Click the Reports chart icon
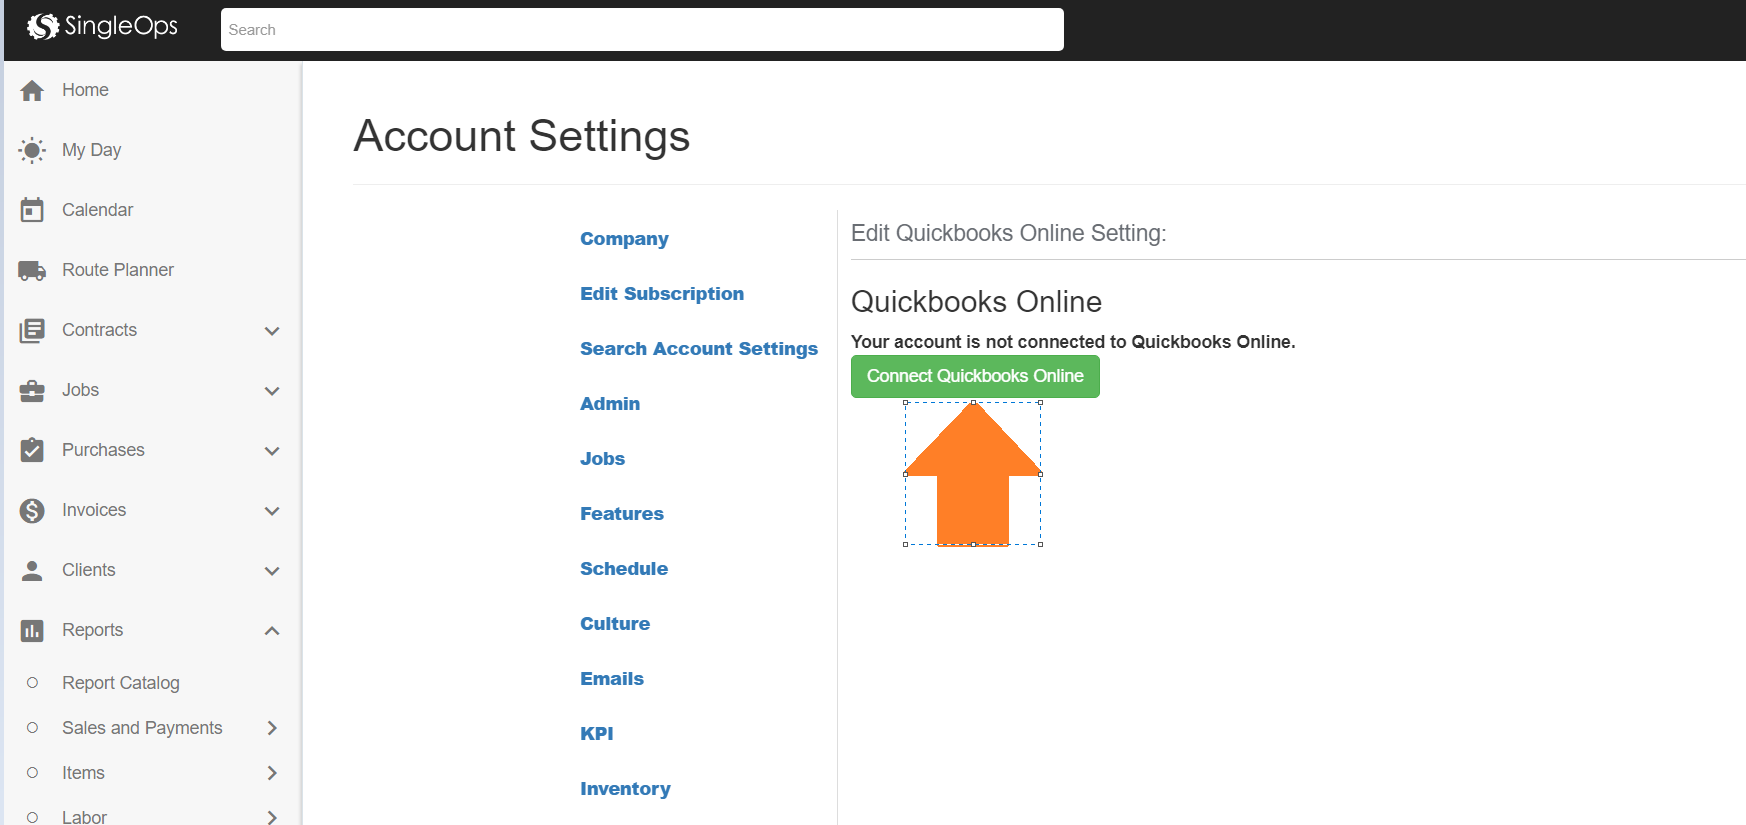Screen dimensions: 1746x825 click(32, 630)
